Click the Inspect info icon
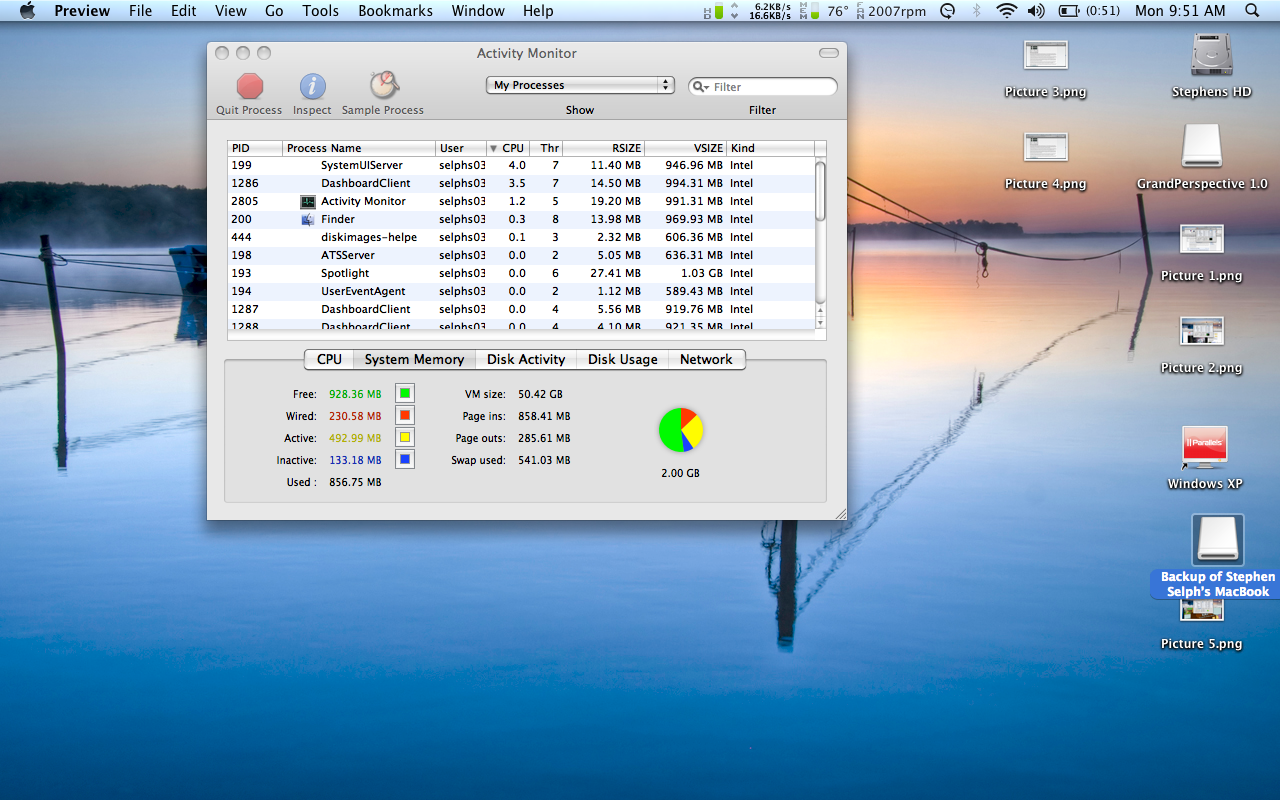Viewport: 1280px width, 800px height. (312, 86)
